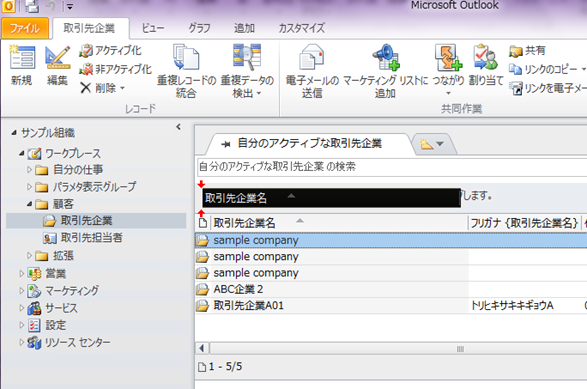Click the search field for 取引先企業
The height and width of the screenshot is (389, 587).
tap(392, 167)
